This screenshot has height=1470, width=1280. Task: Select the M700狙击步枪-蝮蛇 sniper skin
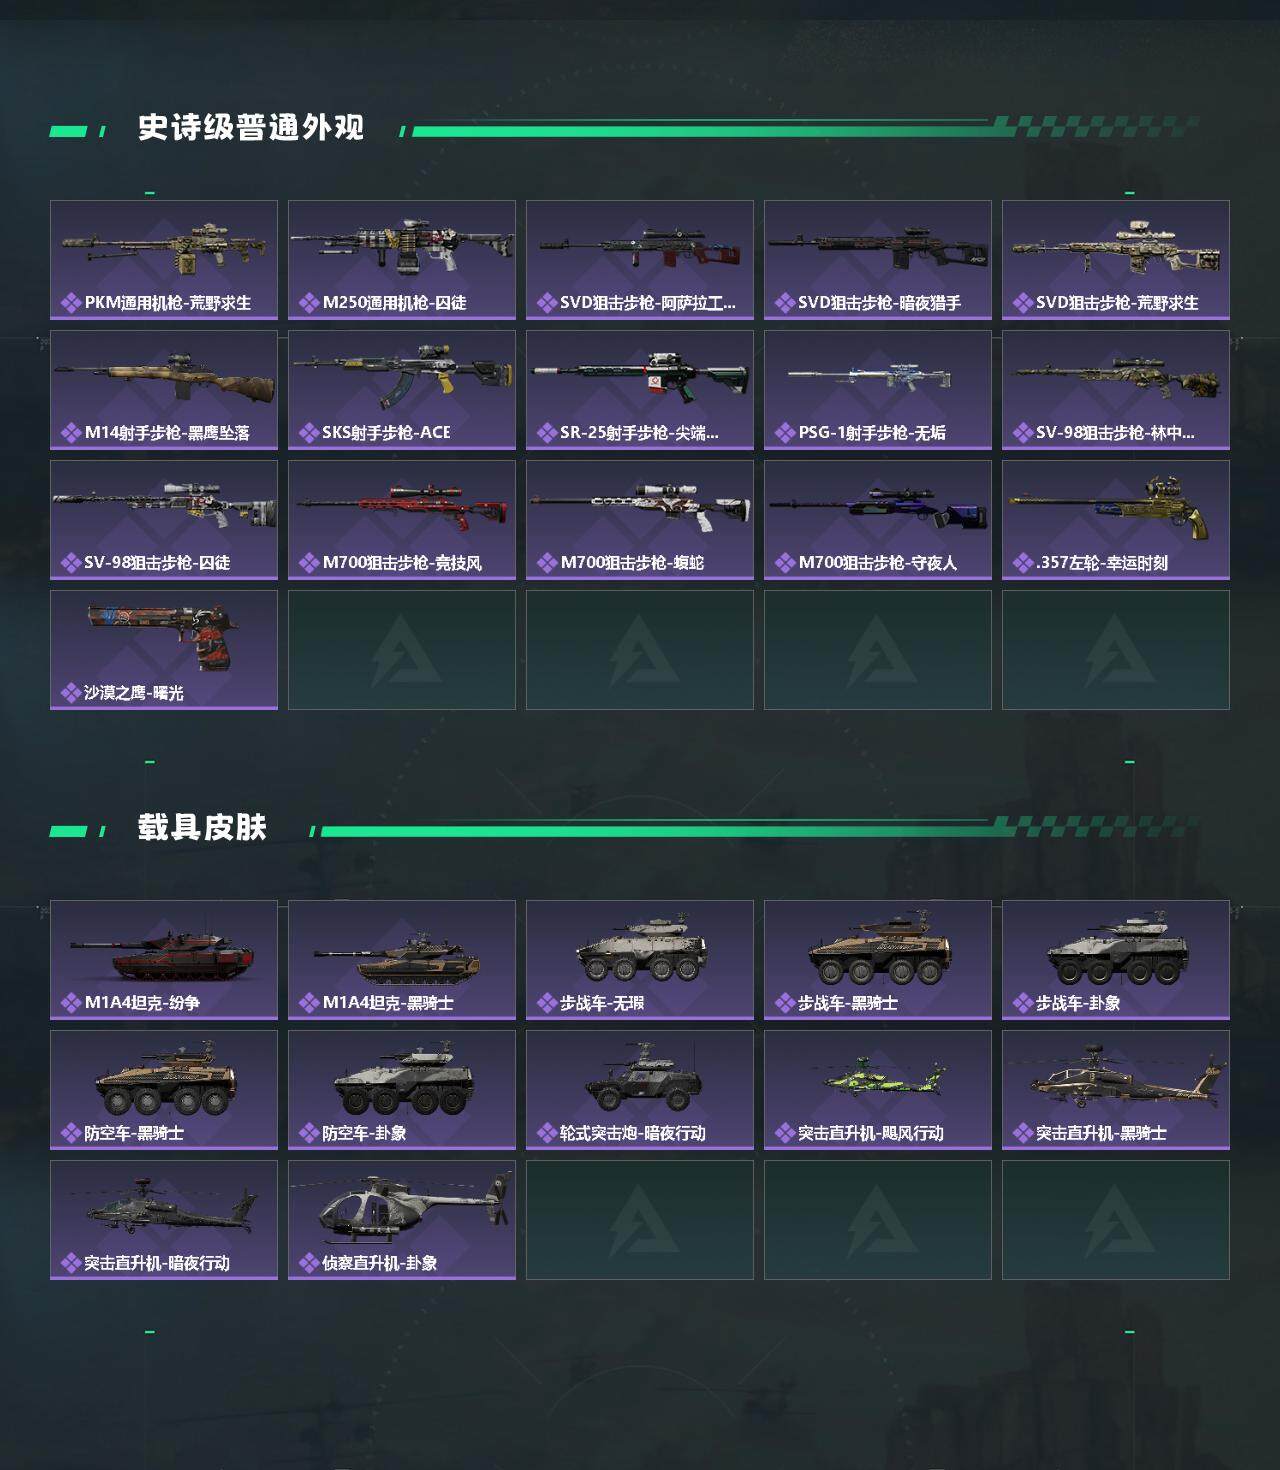pyautogui.click(x=640, y=520)
